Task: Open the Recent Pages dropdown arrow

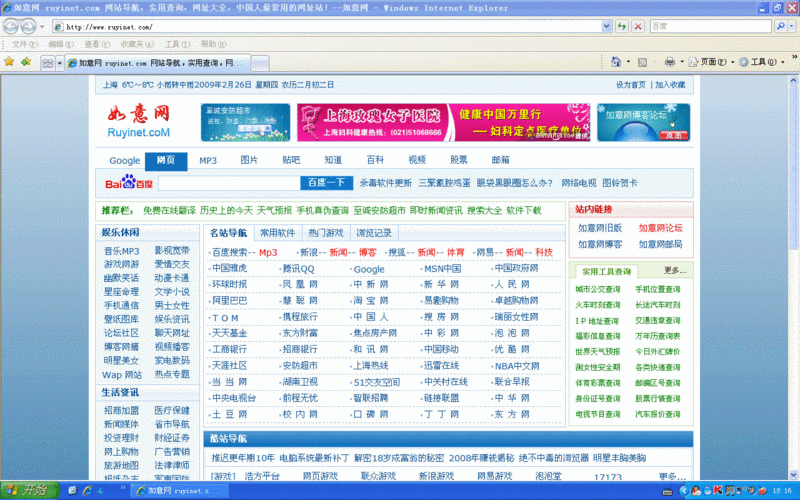Action: (42, 26)
